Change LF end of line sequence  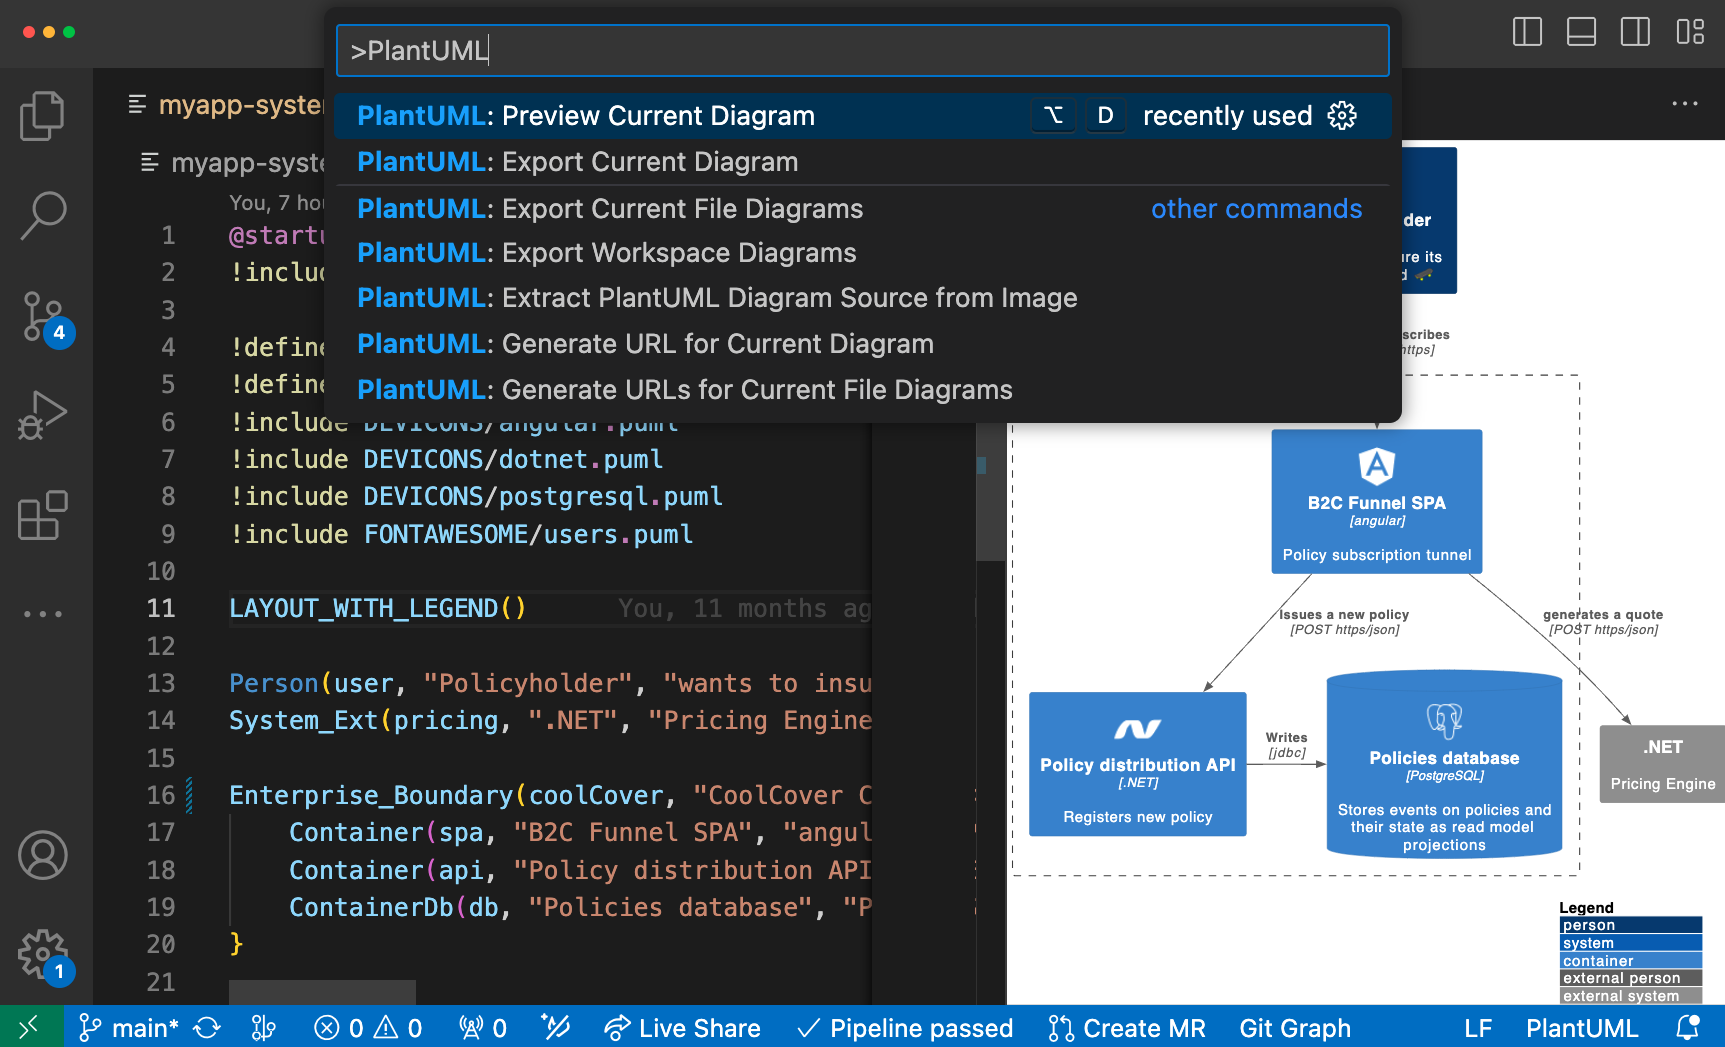pyautogui.click(x=1478, y=1028)
